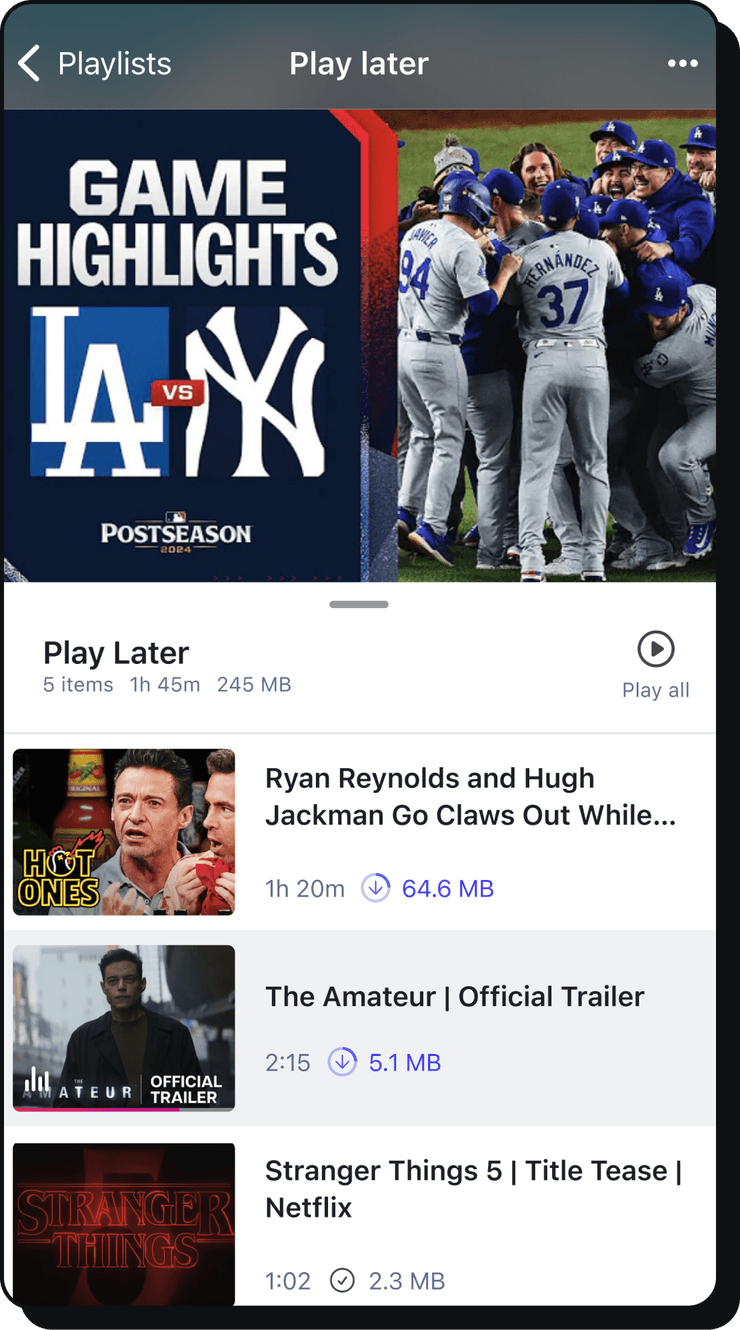Viewport: 740px width, 1330px height.
Task: Open the Game Highlights video artwork
Action: 360,345
